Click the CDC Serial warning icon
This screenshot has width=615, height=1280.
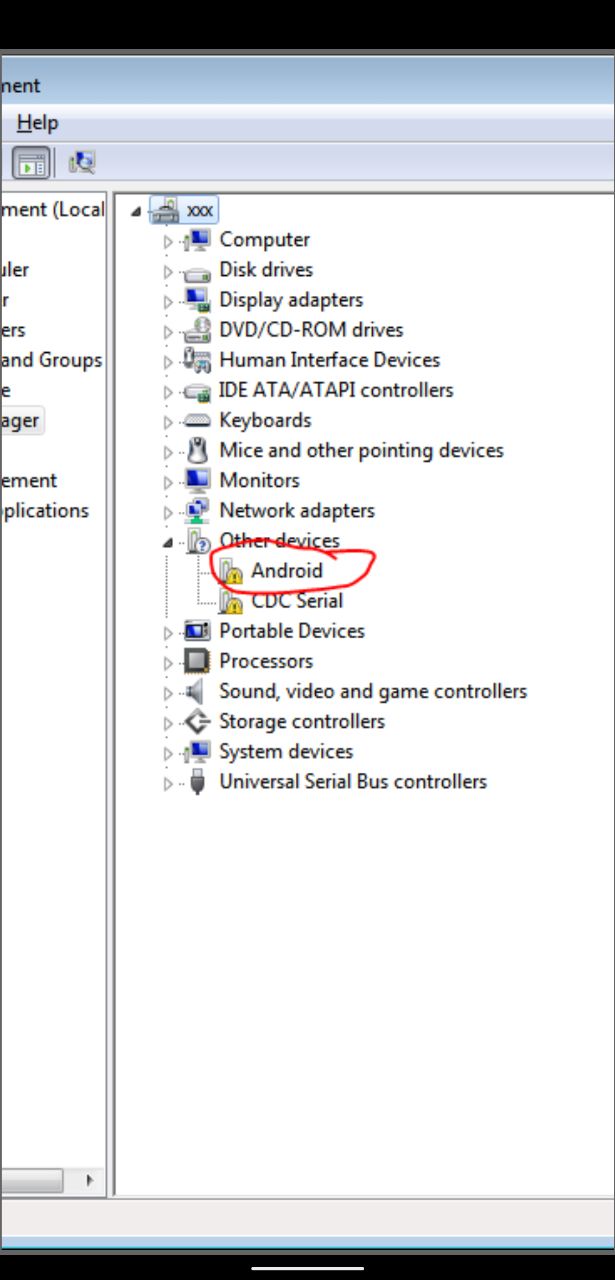(231, 601)
